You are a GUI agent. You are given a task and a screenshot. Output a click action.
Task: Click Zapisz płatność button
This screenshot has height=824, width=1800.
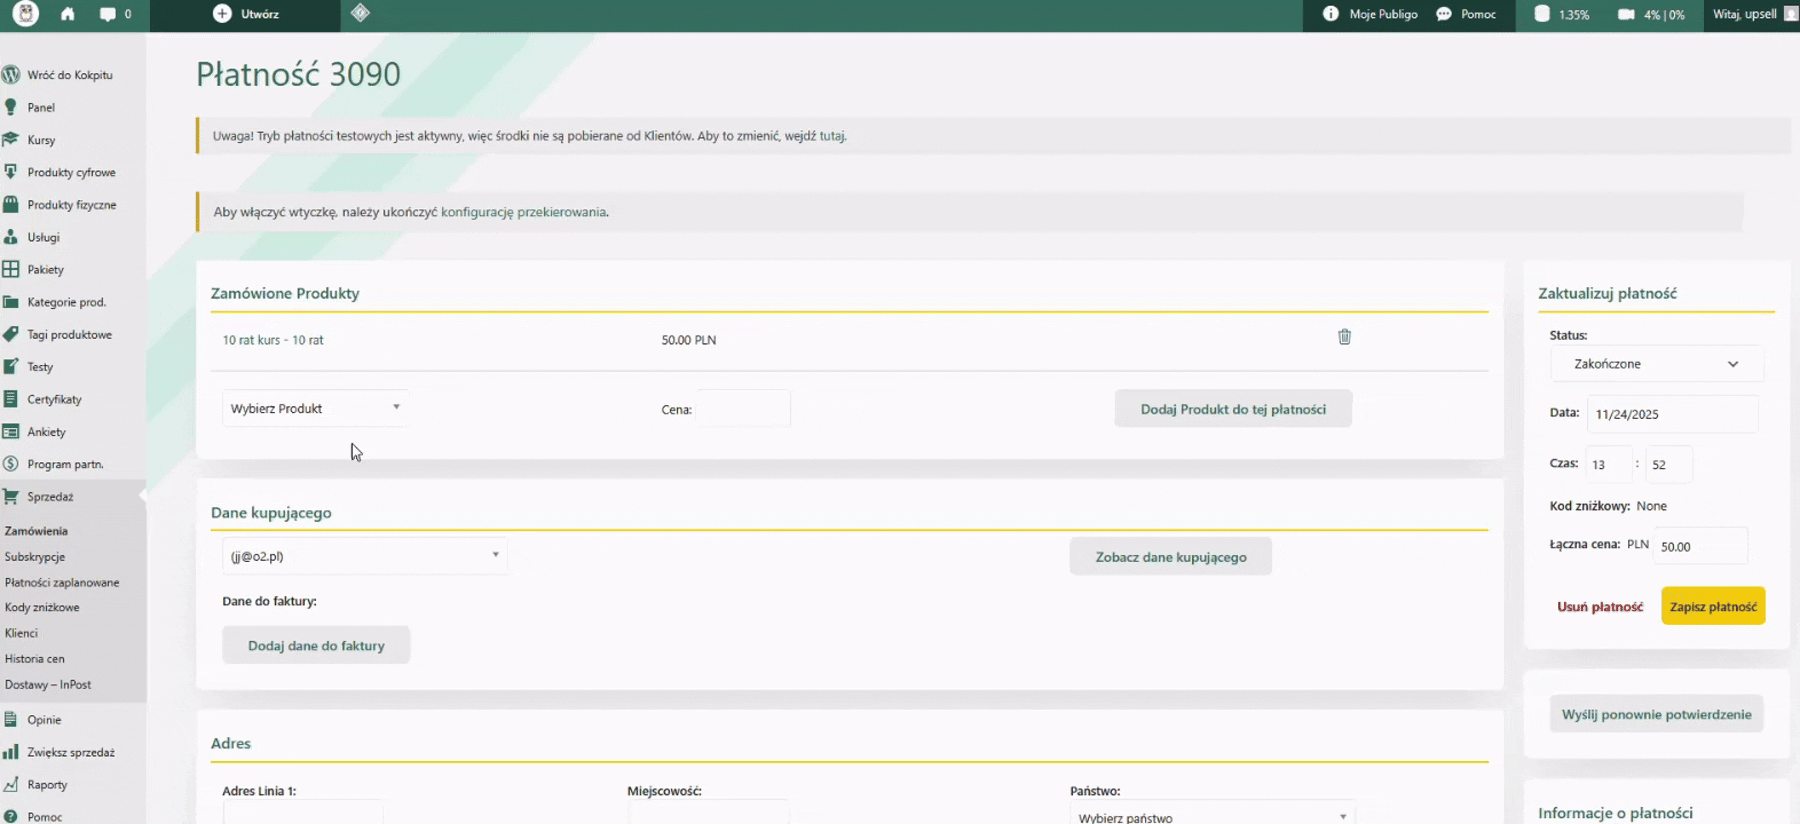(x=1712, y=606)
